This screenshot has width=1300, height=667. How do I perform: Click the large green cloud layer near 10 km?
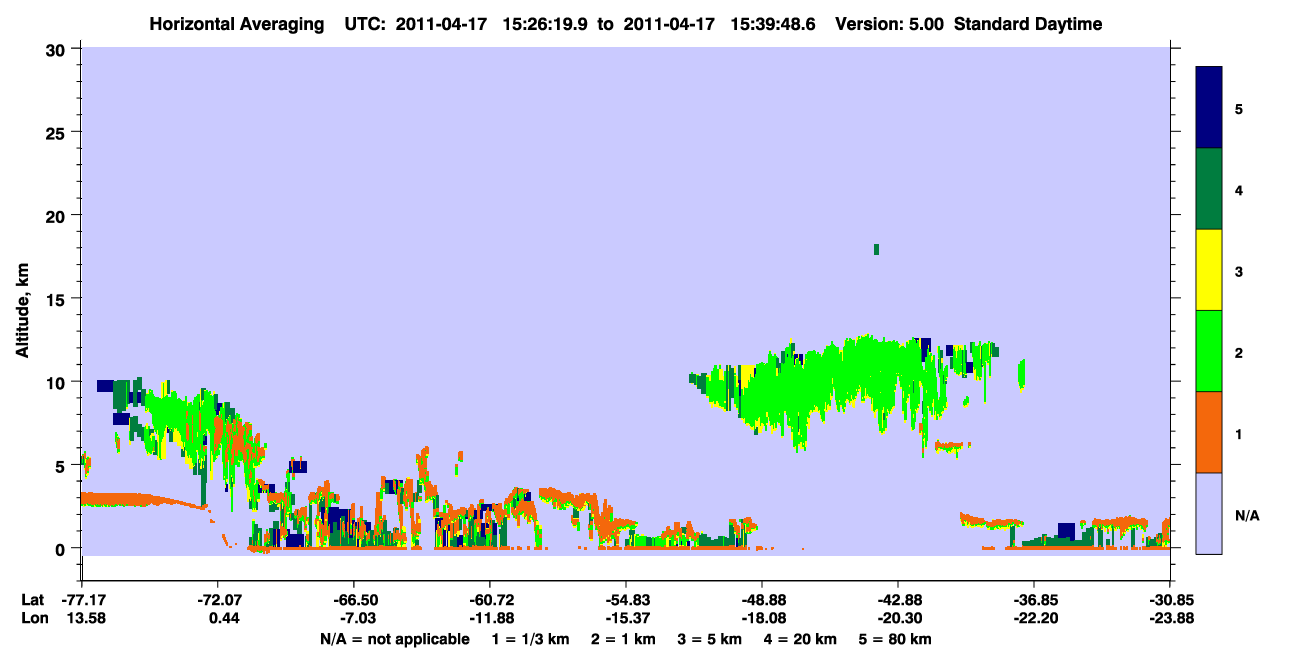pyautogui.click(x=840, y=385)
